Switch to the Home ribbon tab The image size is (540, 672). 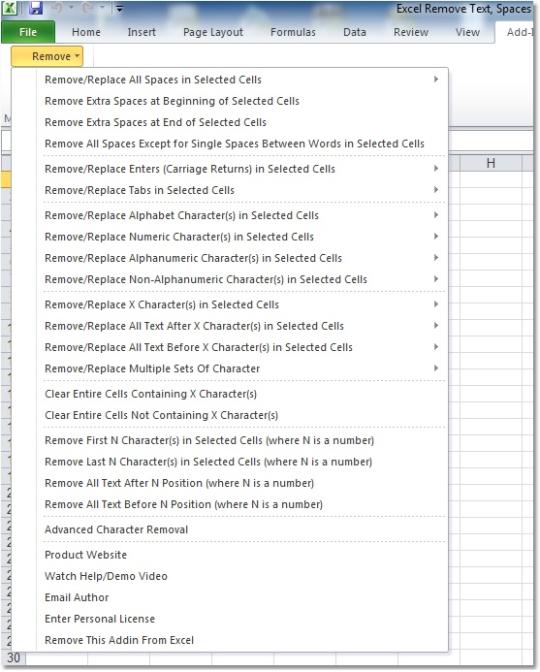click(x=86, y=32)
